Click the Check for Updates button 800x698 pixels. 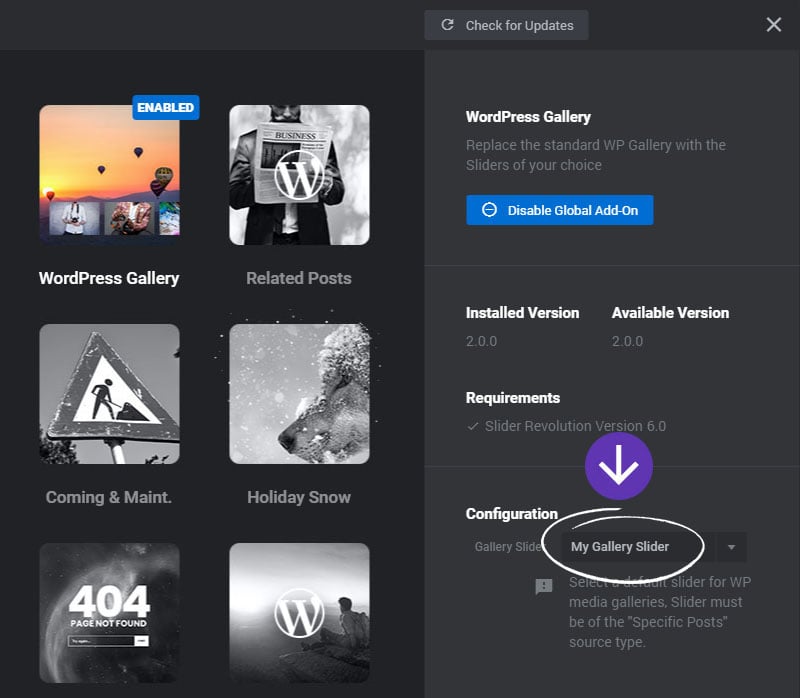point(506,25)
